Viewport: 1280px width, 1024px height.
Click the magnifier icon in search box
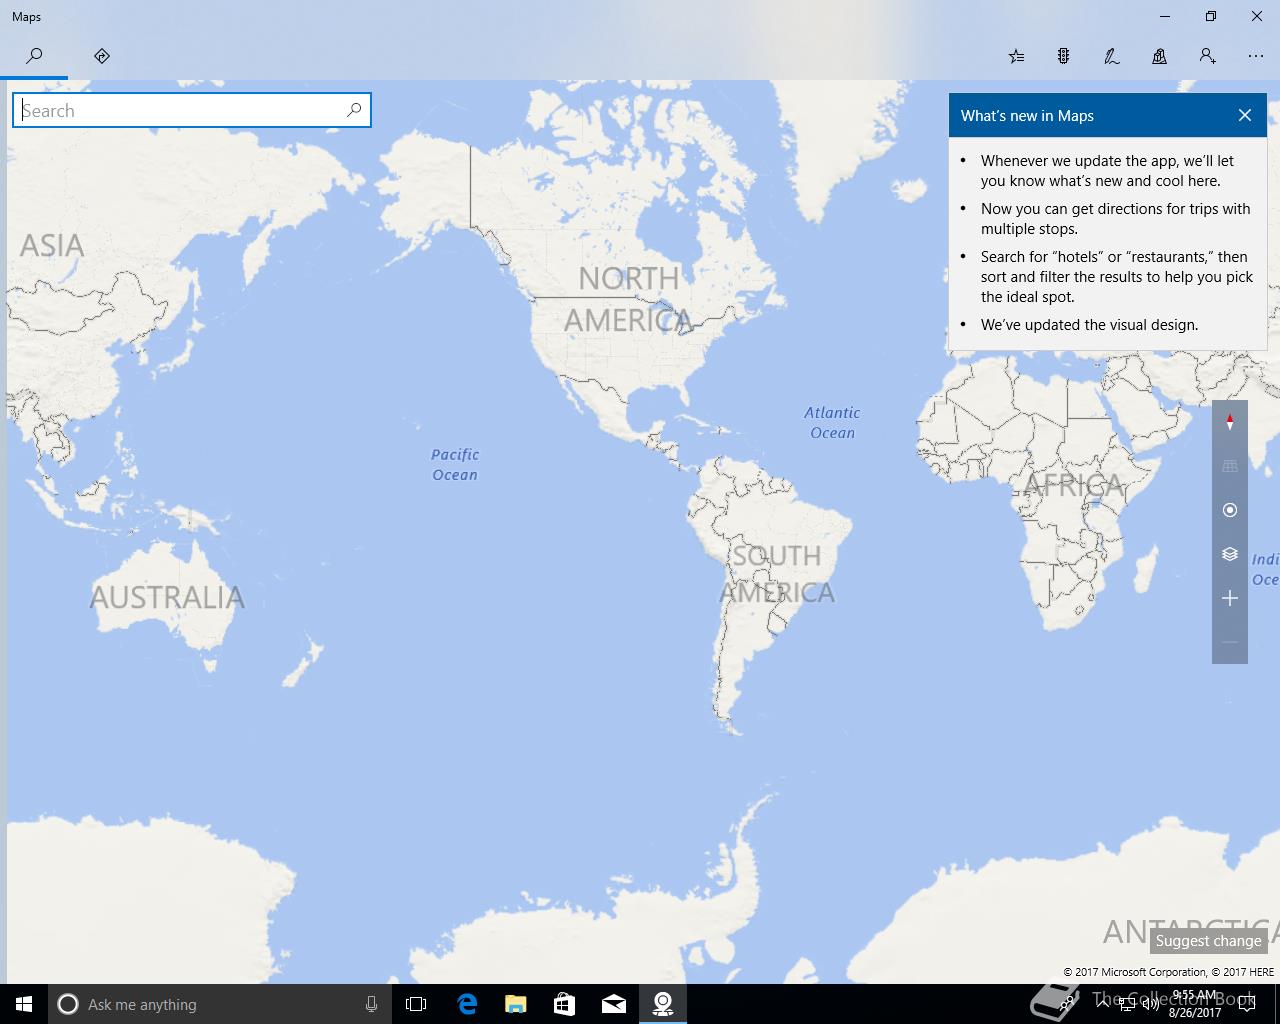click(354, 110)
